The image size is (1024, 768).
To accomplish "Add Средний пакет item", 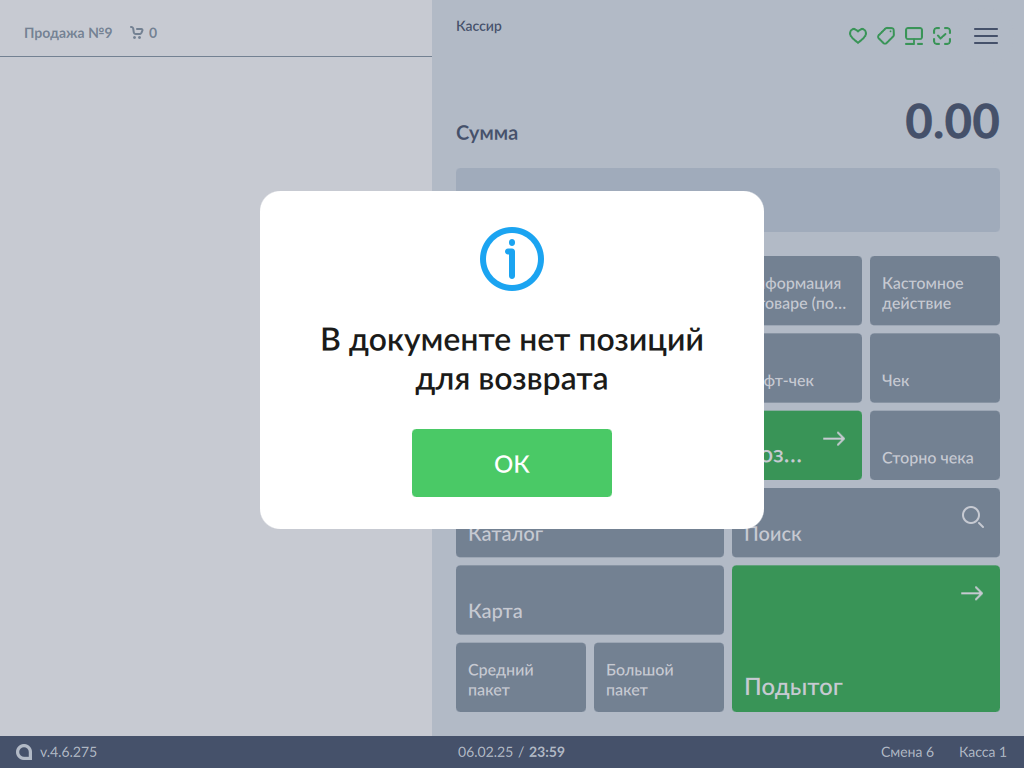I will point(520,678).
